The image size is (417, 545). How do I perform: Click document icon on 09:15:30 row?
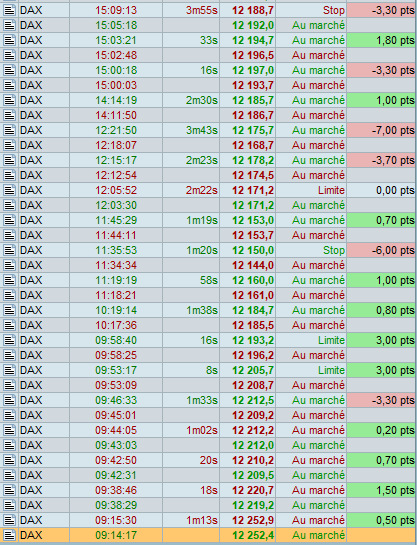9,520
